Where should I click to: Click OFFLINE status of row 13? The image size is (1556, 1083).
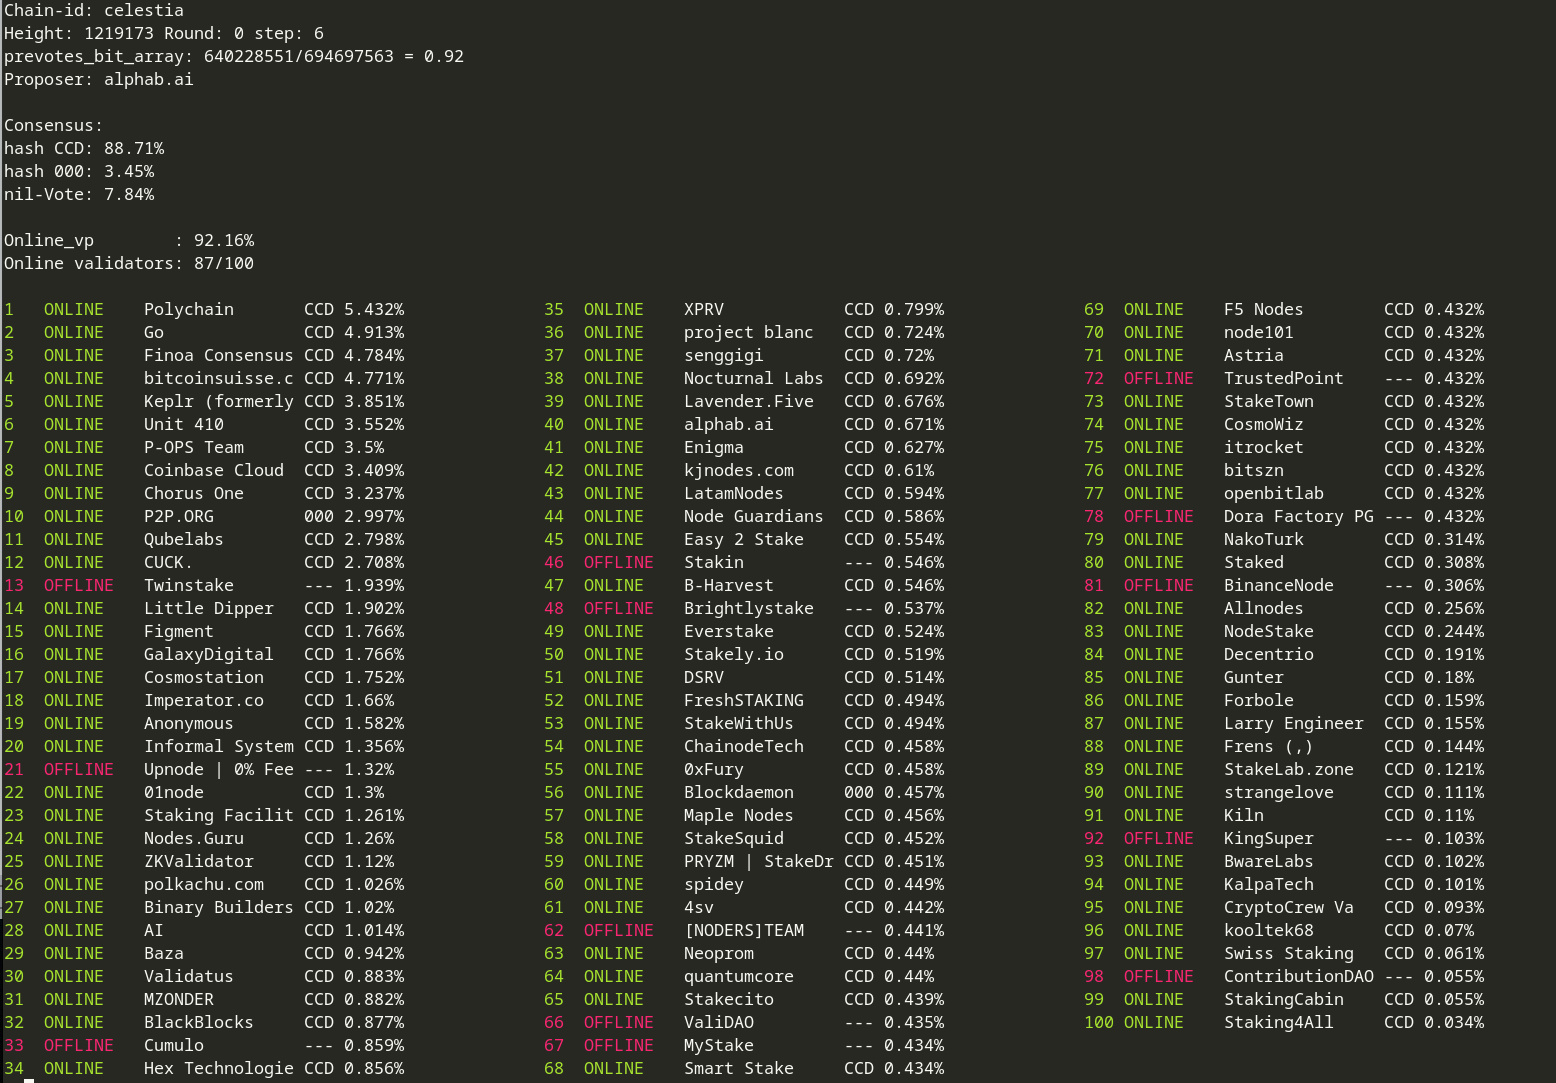click(79, 585)
